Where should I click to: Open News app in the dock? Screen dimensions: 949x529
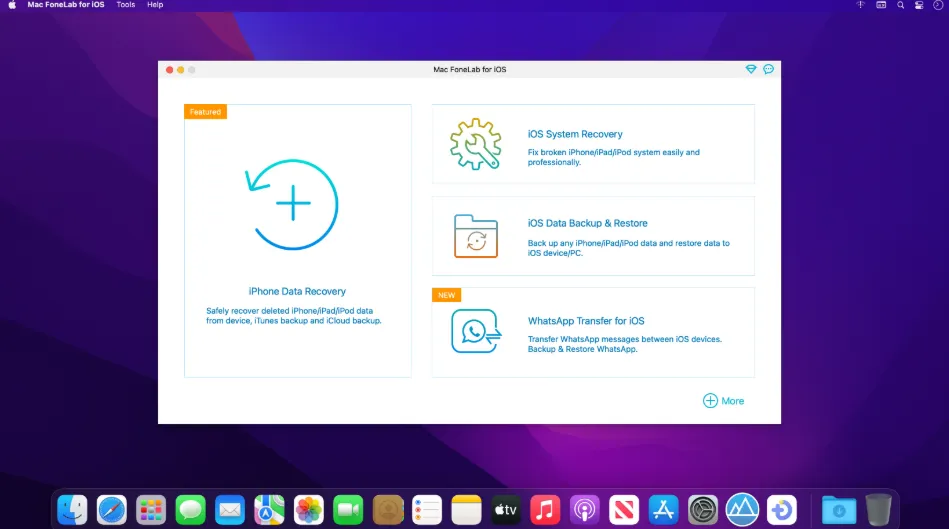pyautogui.click(x=624, y=510)
